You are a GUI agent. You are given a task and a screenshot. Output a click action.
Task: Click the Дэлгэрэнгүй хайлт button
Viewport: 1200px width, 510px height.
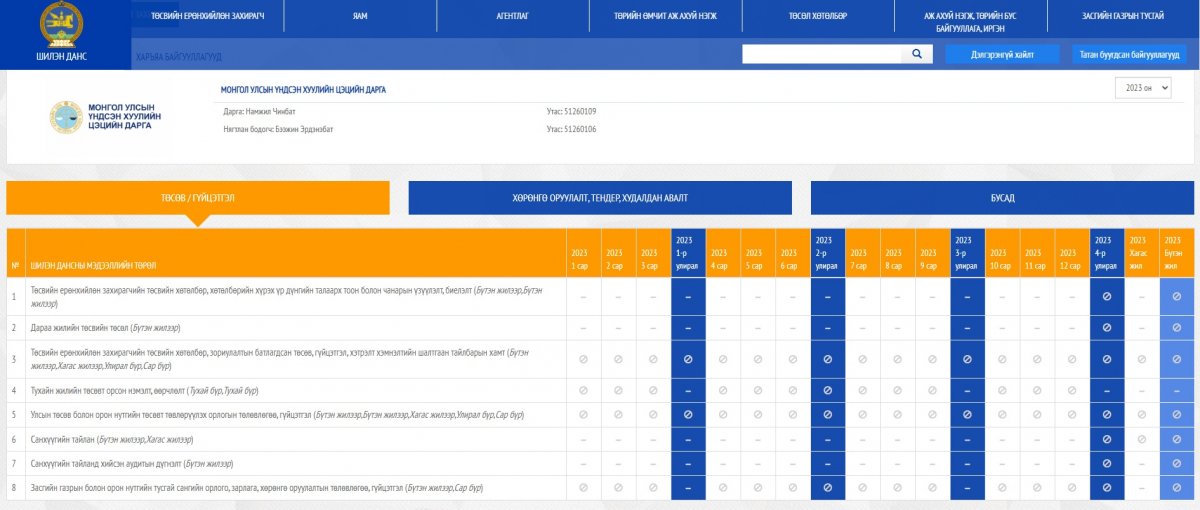[x=1002, y=55]
